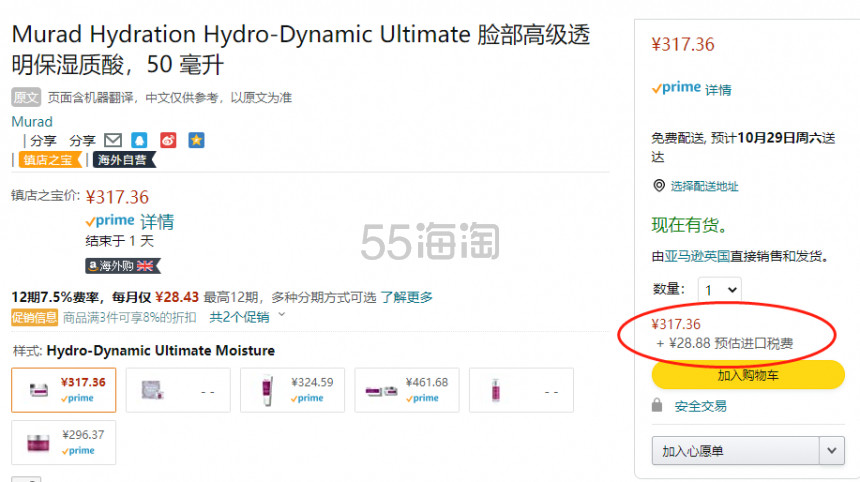Open the 数量 quantity dropdown
The image size is (860, 482).
coord(720,290)
